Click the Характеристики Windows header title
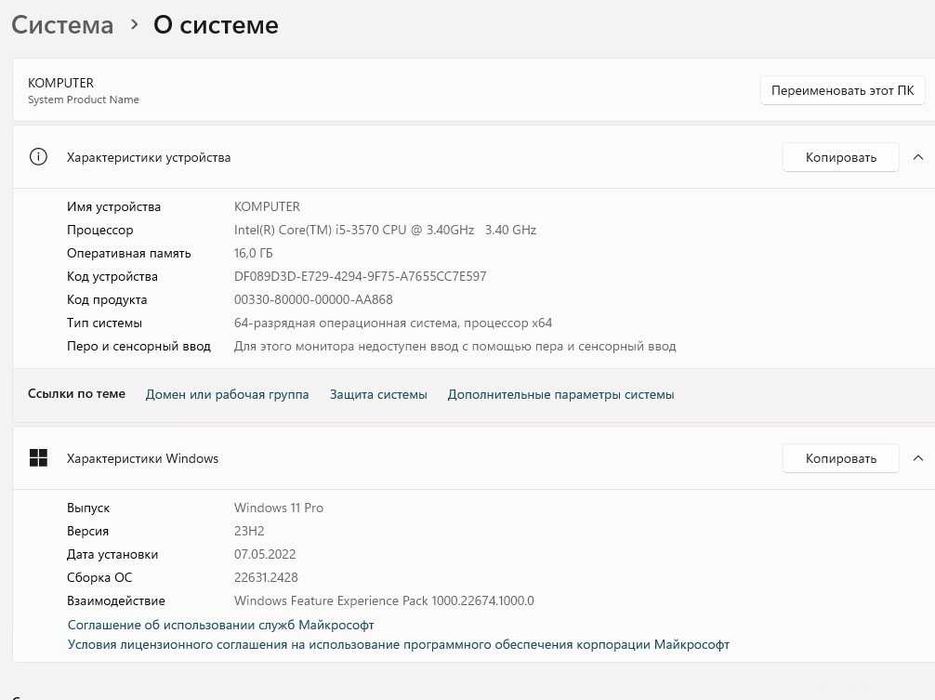Screen dimensions: 935x700 coord(143,459)
